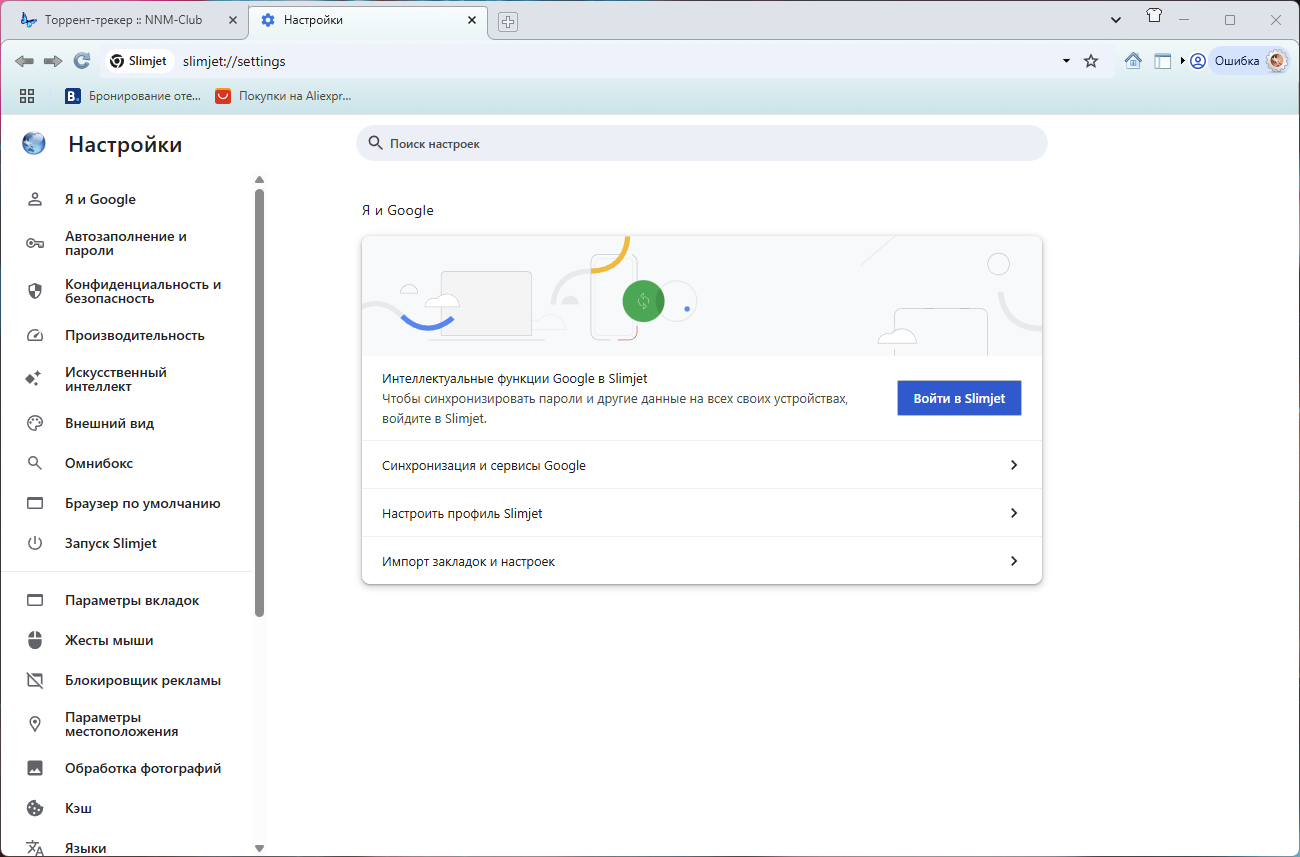This screenshot has width=1300, height=857.
Task: Click the window icon for Параметры вкладок
Action: click(35, 600)
